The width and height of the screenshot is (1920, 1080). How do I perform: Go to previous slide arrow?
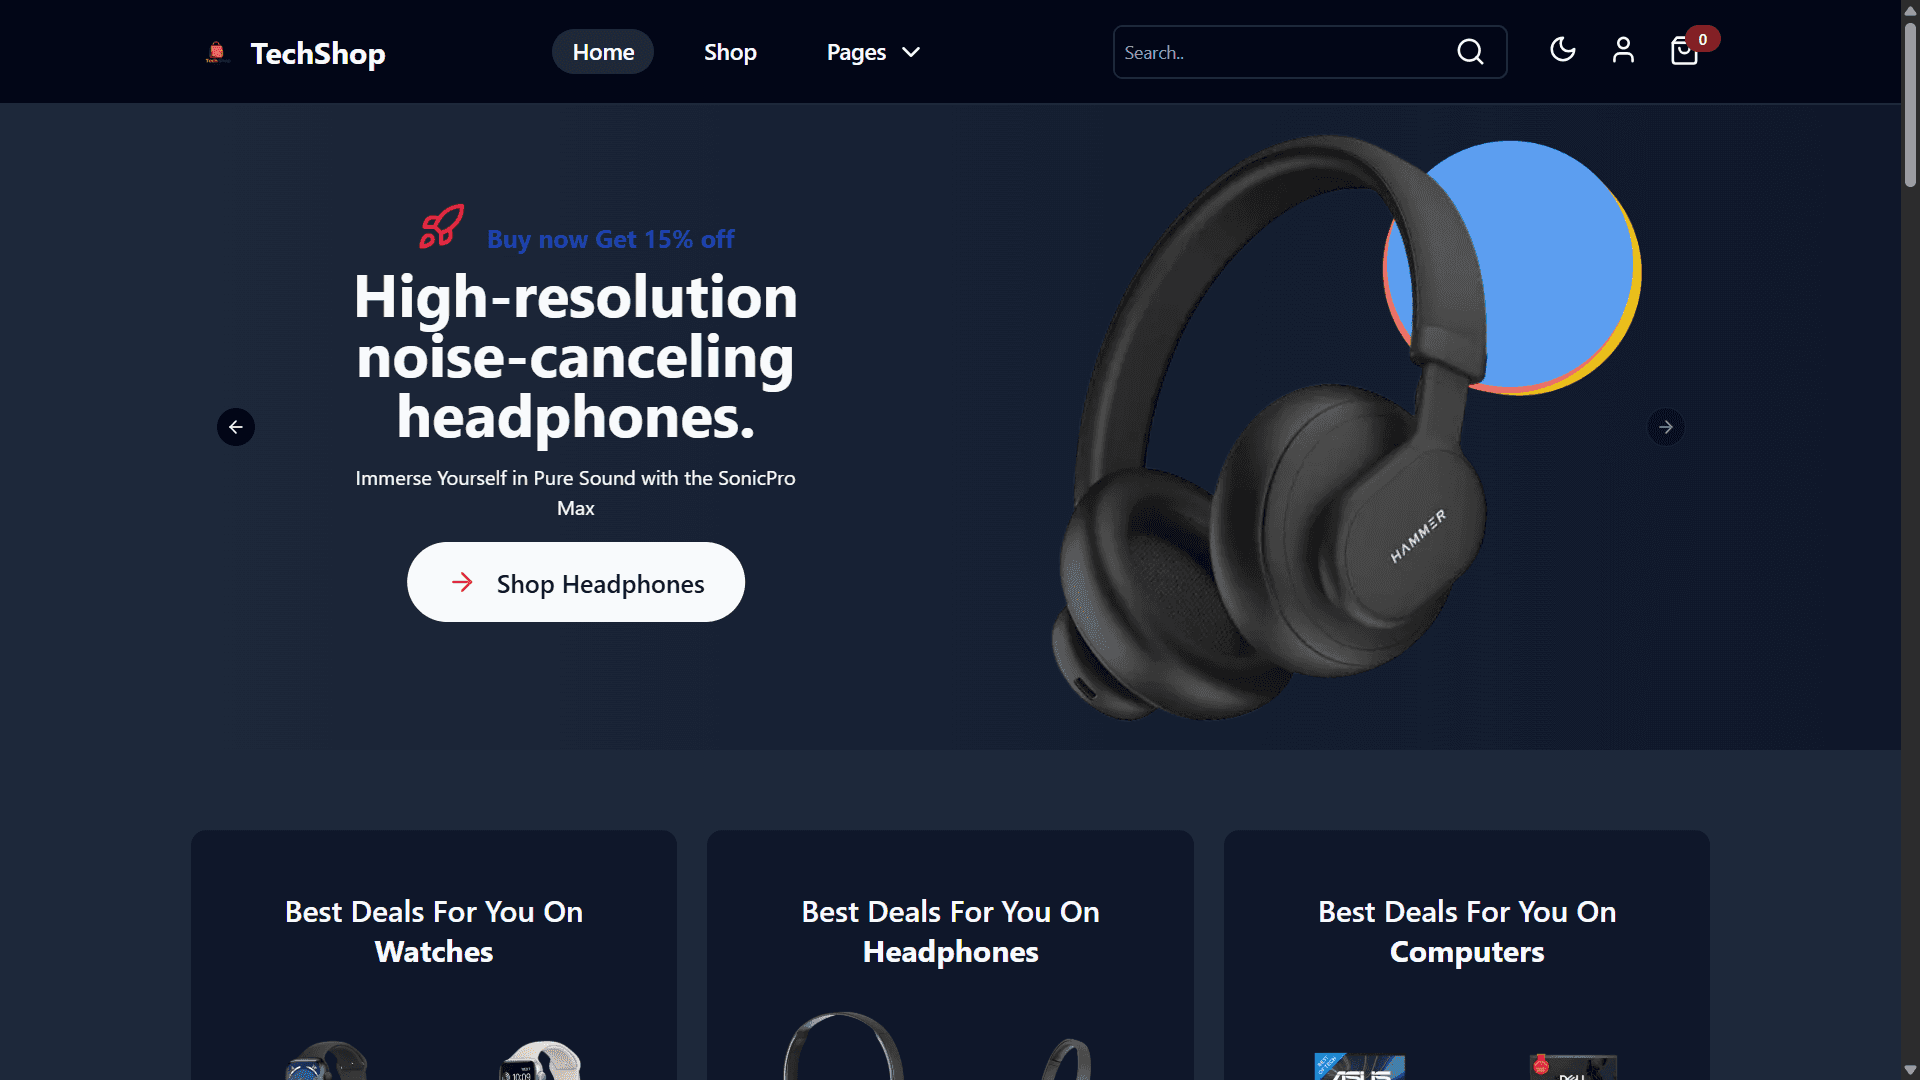coord(236,427)
